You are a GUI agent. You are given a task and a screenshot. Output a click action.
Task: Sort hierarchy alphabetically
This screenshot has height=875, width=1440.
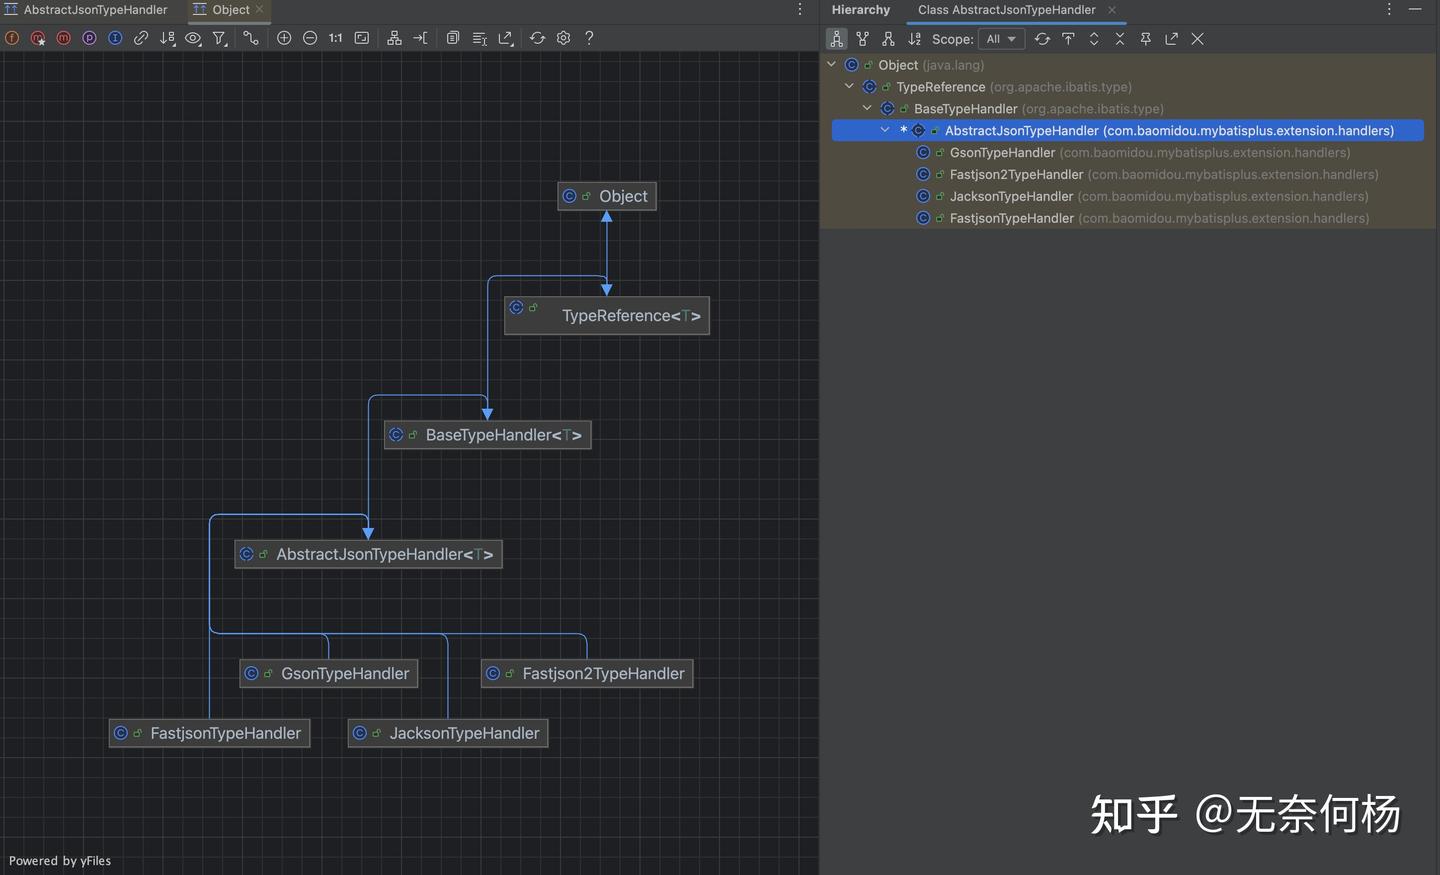click(x=914, y=39)
